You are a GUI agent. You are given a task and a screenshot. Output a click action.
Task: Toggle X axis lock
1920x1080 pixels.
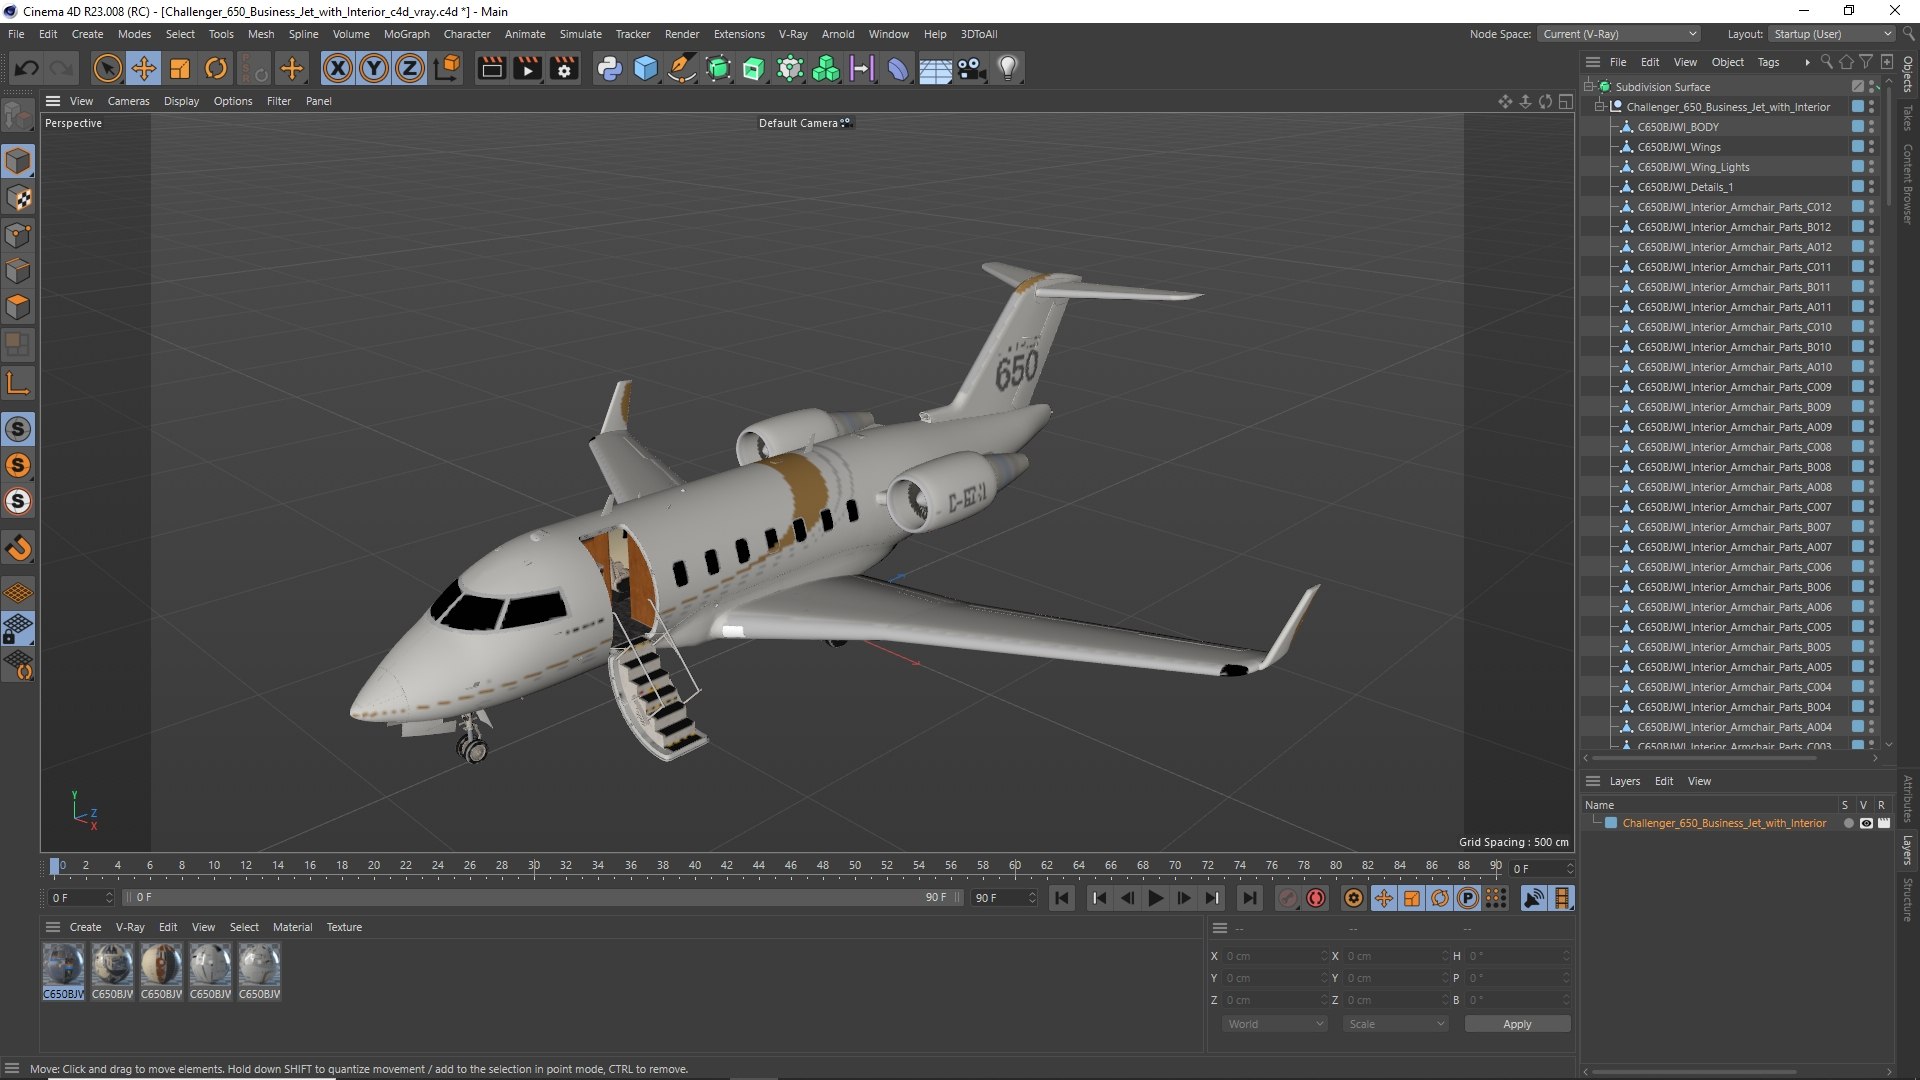pos(338,68)
